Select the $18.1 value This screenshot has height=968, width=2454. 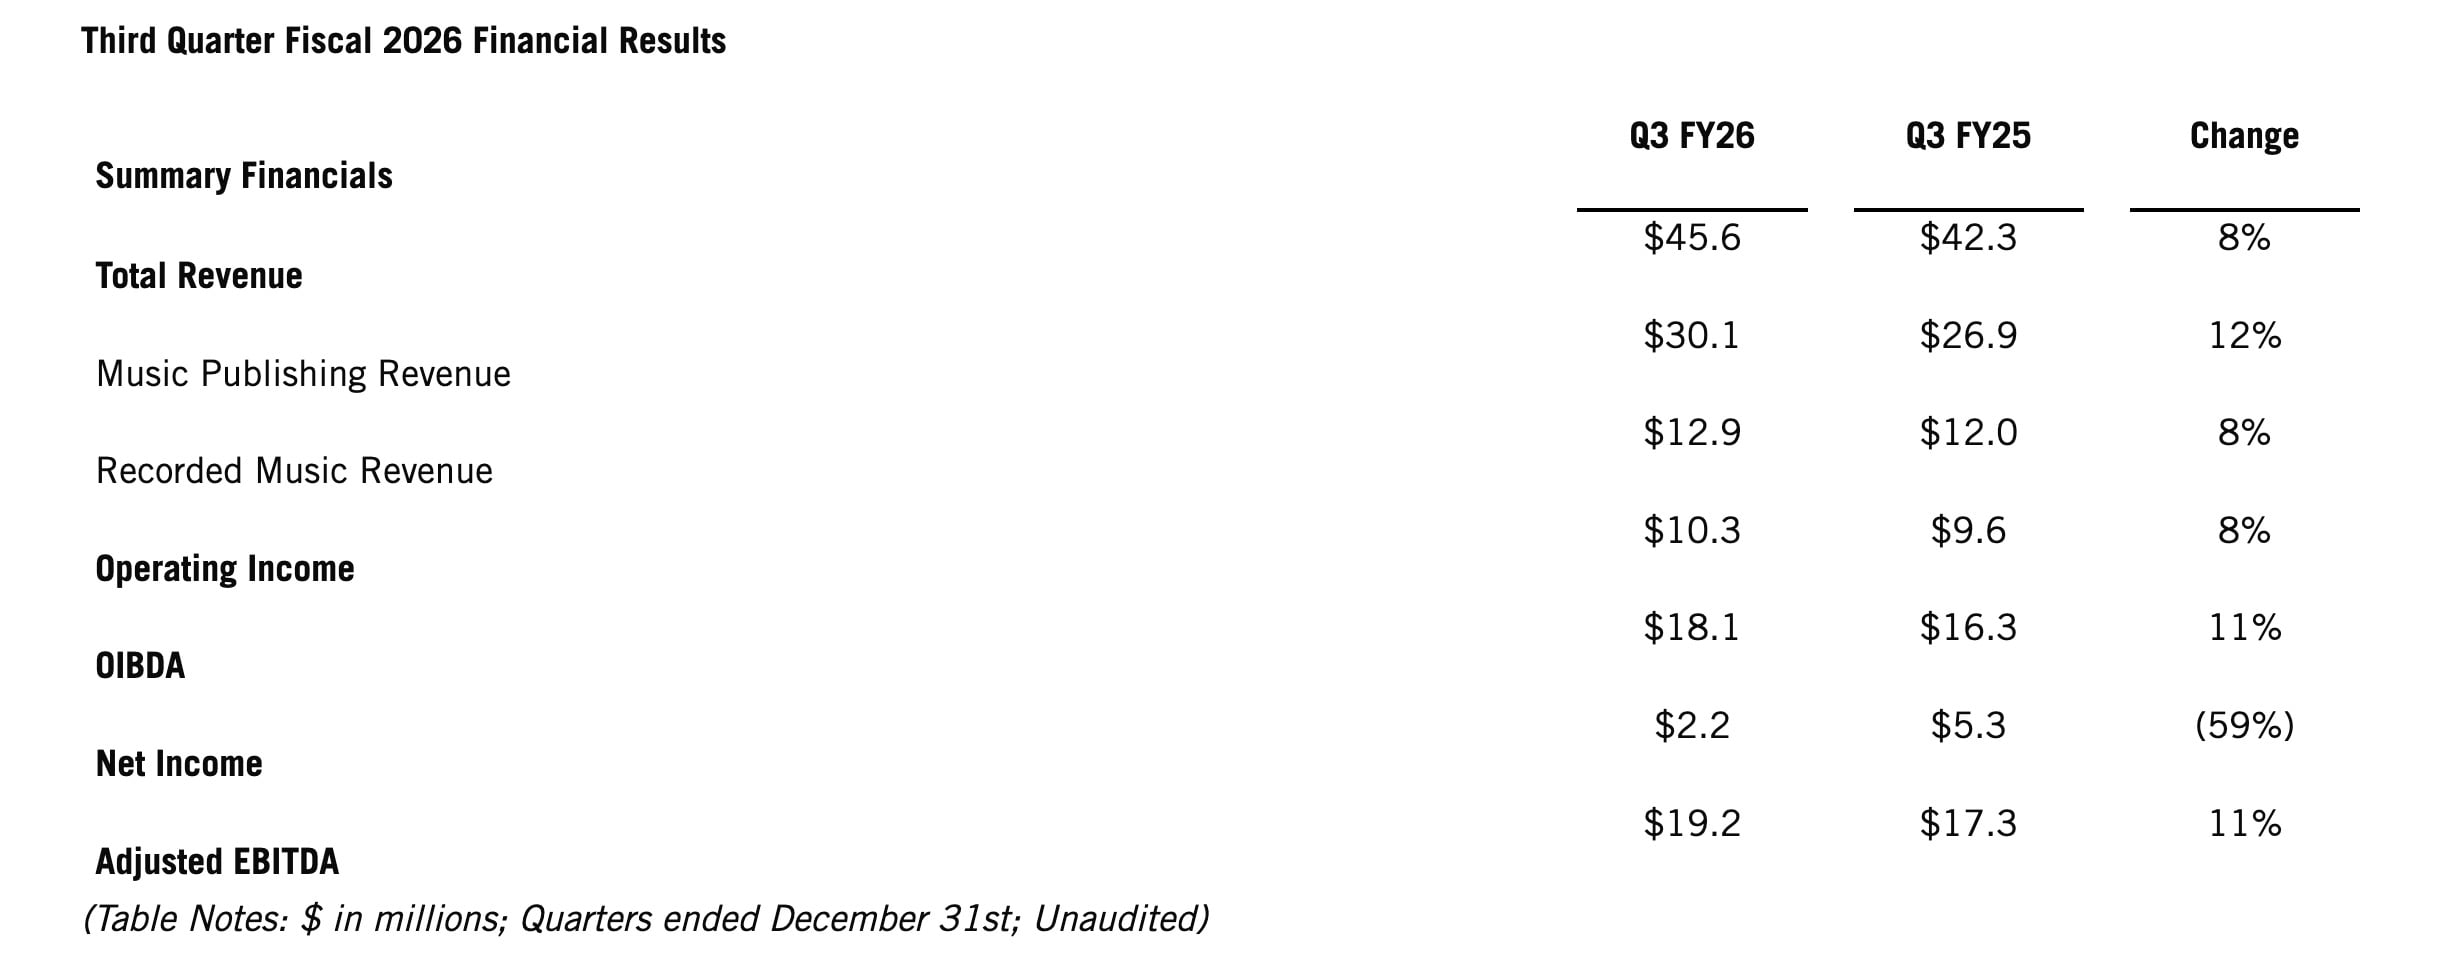(1692, 628)
